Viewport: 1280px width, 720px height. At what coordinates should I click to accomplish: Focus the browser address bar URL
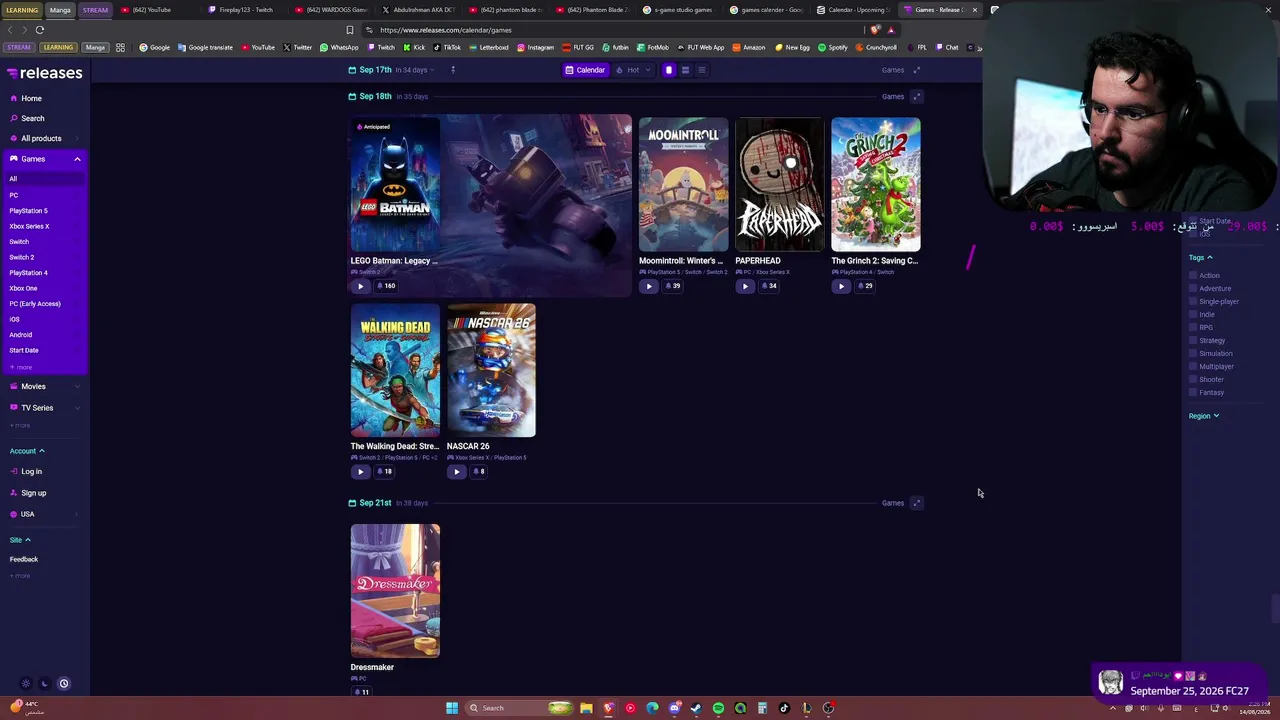pos(445,30)
